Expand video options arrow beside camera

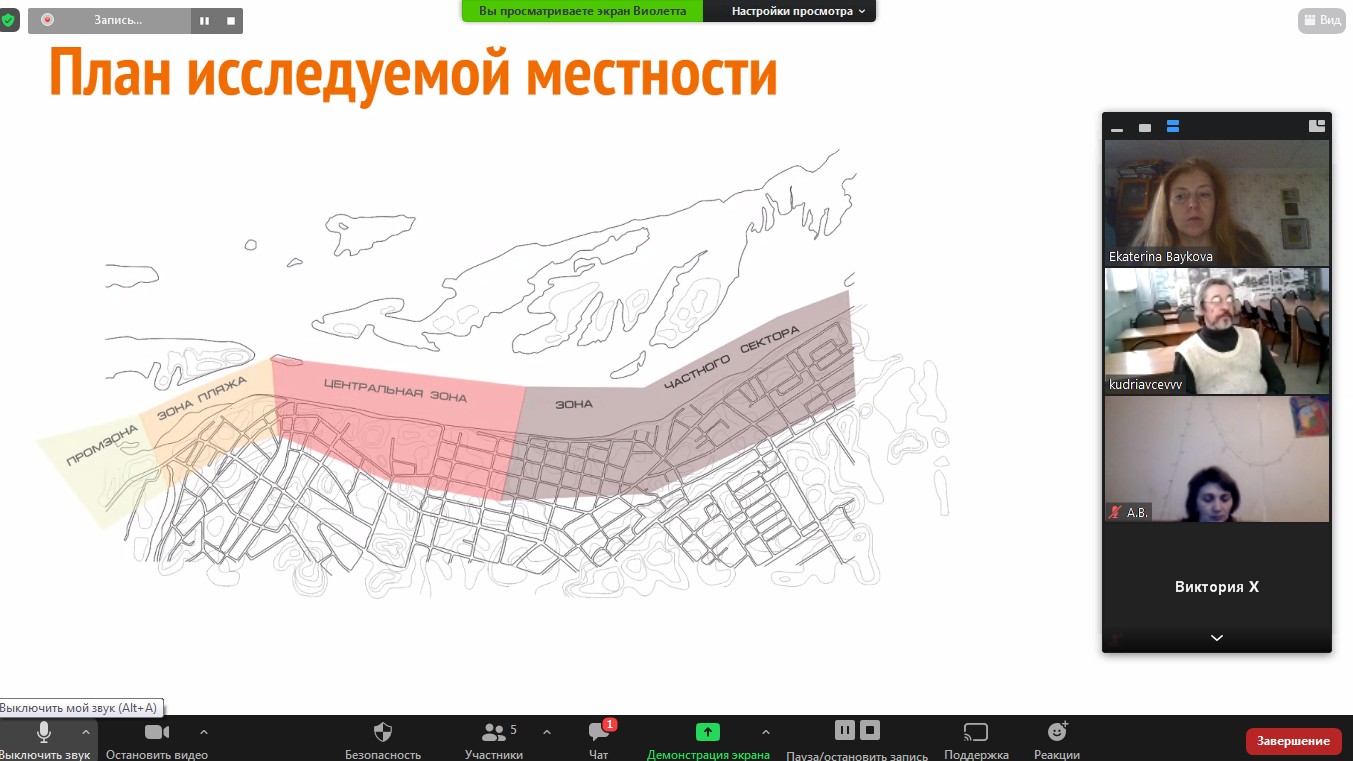tap(204, 732)
